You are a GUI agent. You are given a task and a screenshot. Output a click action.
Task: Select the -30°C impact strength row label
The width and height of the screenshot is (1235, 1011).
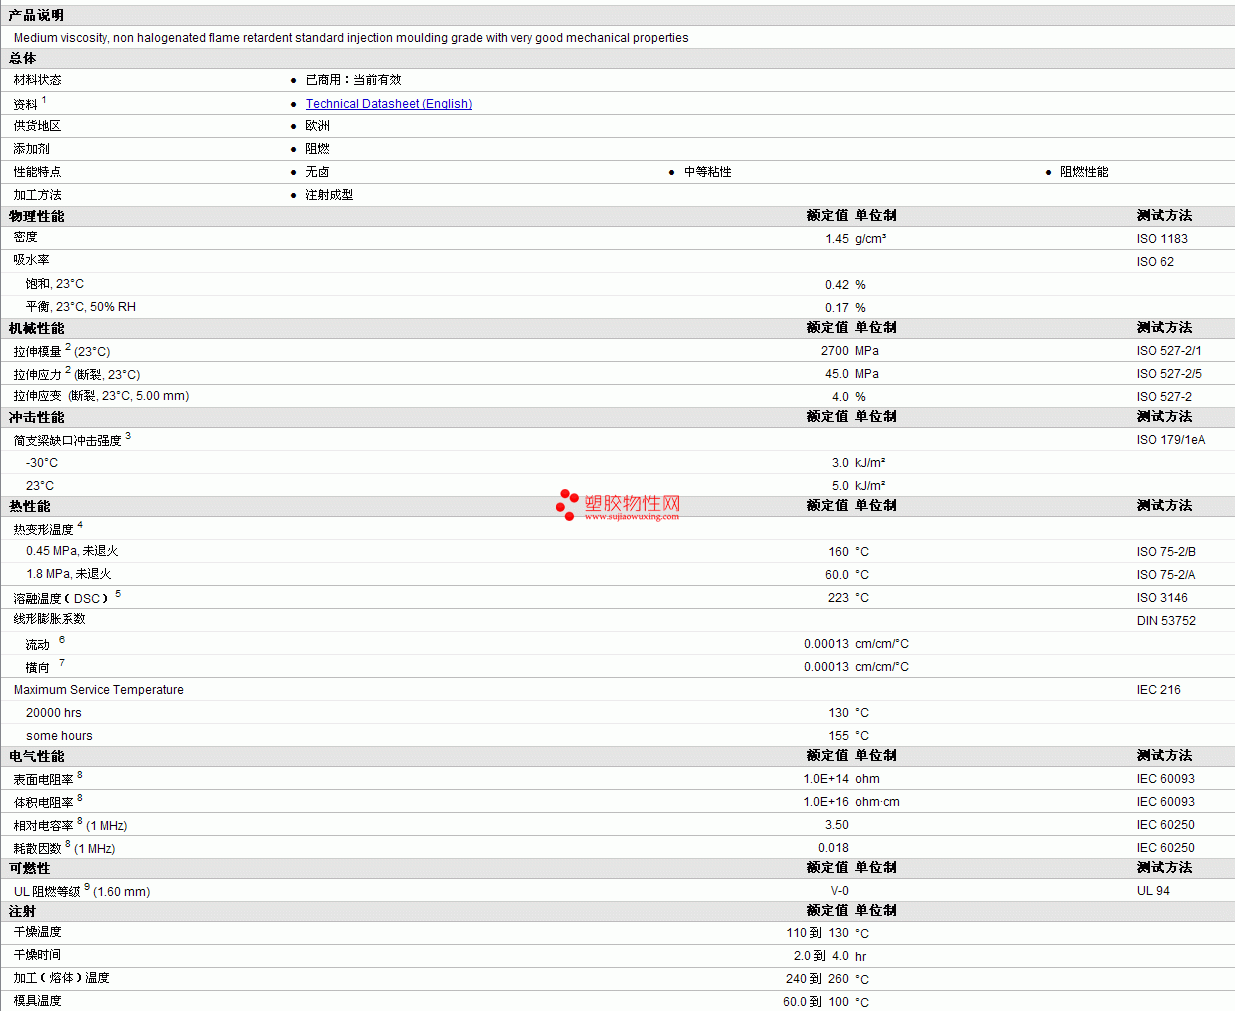[x=42, y=463]
